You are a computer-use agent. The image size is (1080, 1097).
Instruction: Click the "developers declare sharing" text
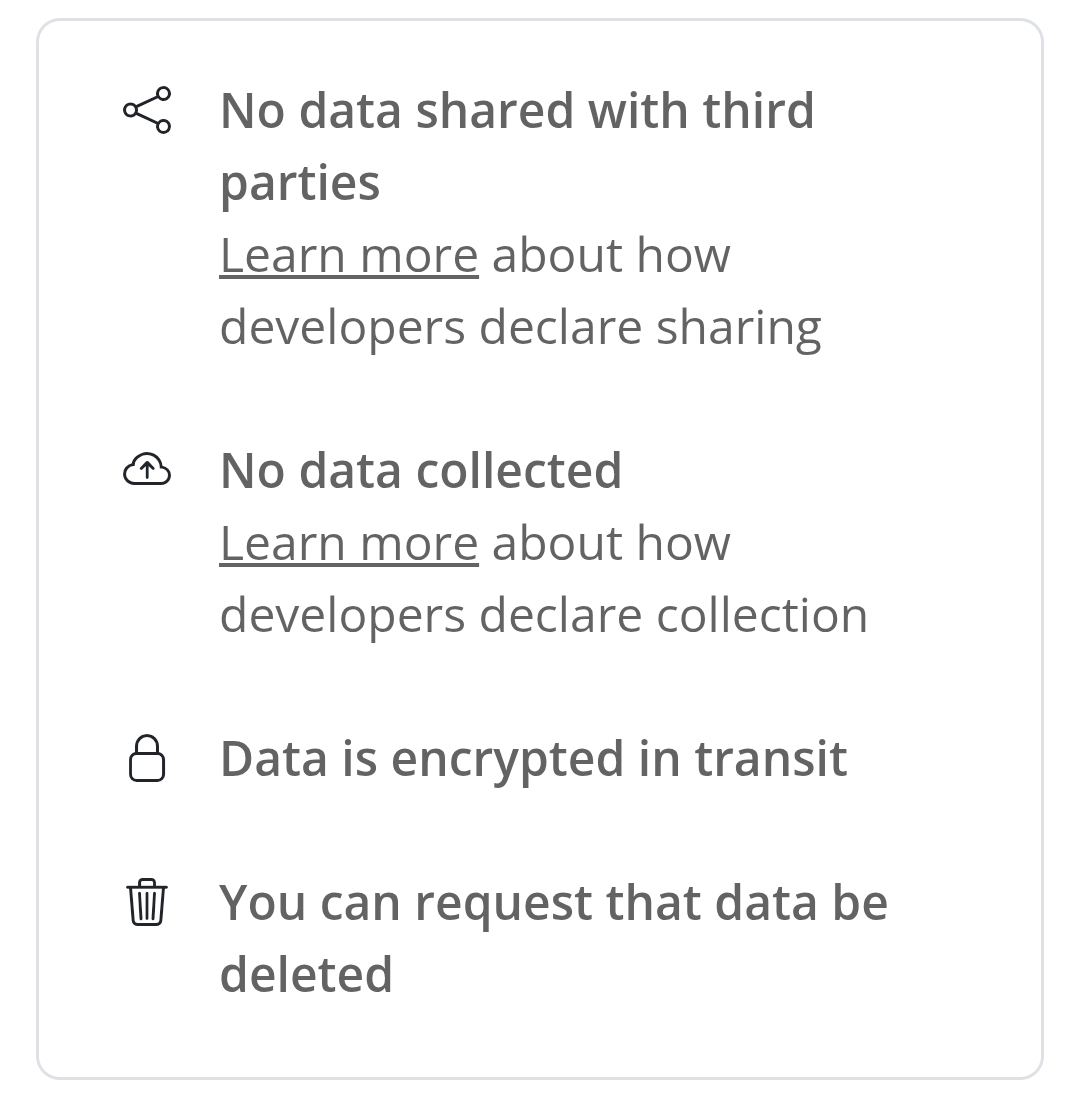[x=520, y=327]
